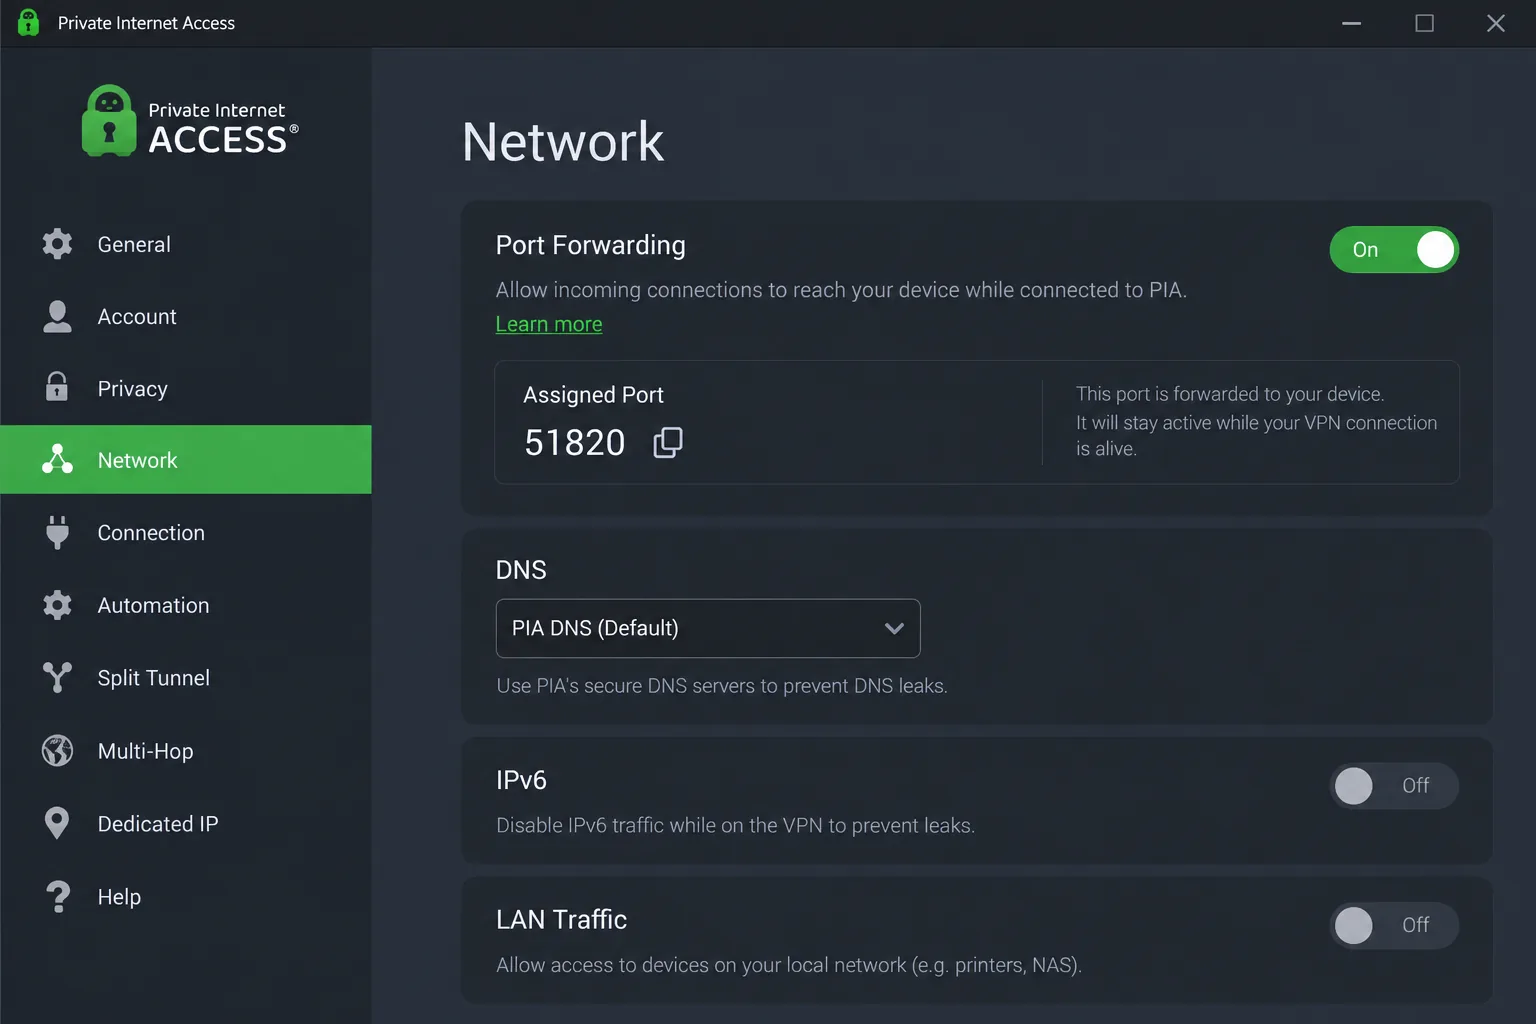Click the Split Tunnel fork icon
The width and height of the screenshot is (1536, 1024).
57,677
